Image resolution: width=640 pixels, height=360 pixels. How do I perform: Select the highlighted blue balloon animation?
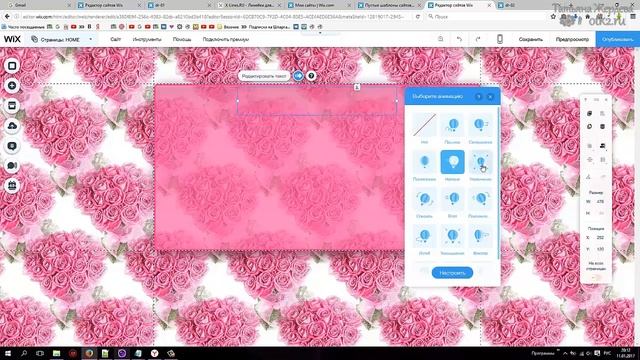coord(452,162)
